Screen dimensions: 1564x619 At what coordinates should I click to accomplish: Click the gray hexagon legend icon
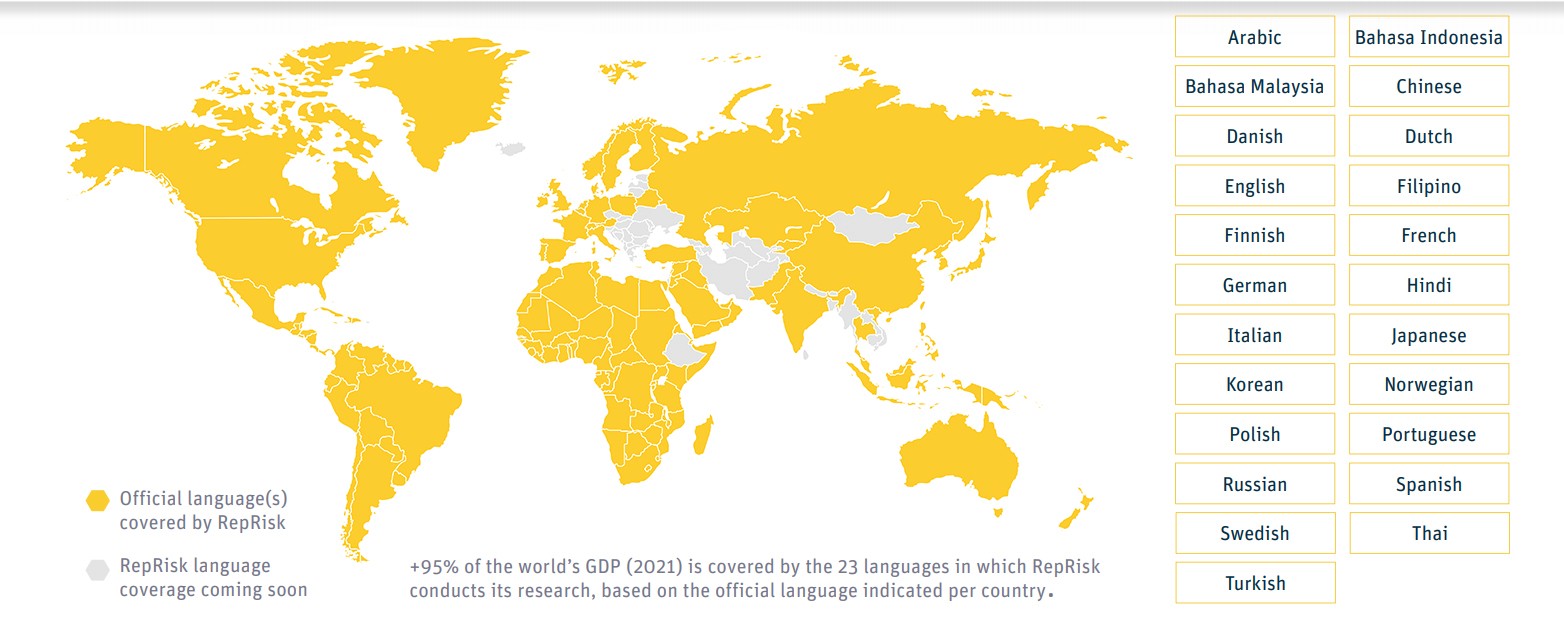[97, 570]
